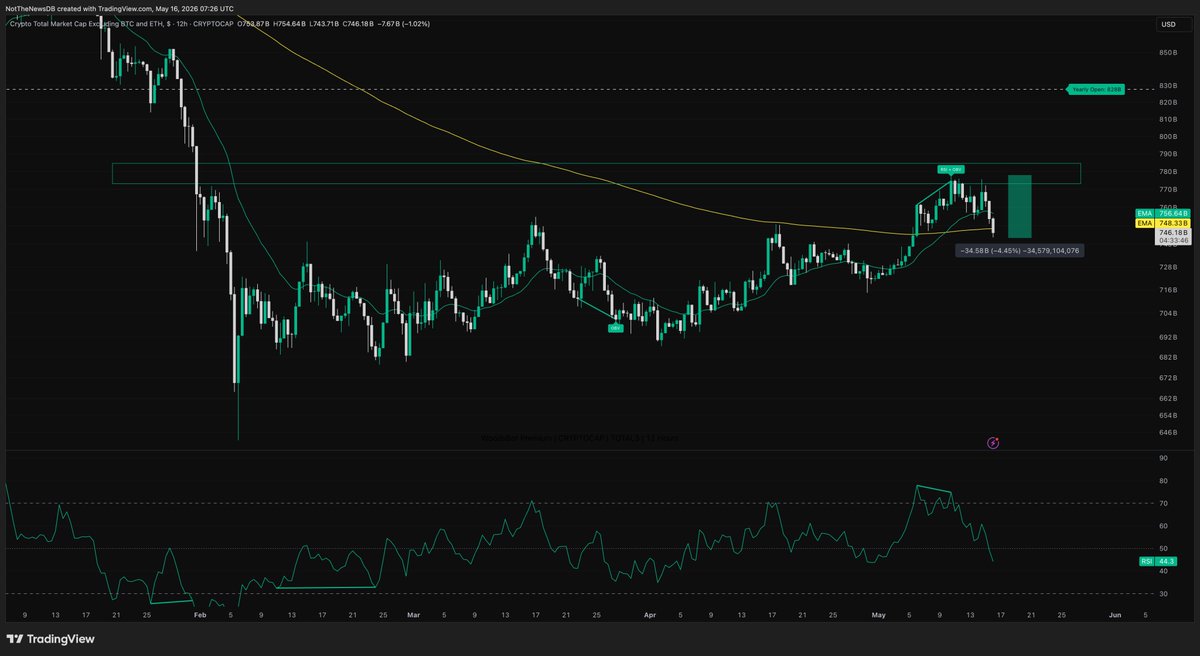
Task: Click 800 B on the price axis
Action: pos(1168,137)
